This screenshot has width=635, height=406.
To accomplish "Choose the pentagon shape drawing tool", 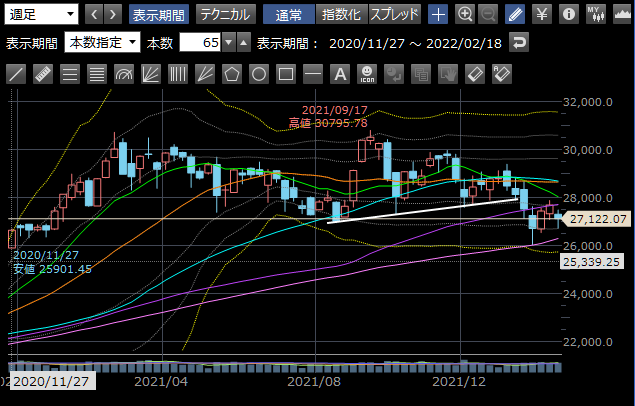I will pos(232,74).
